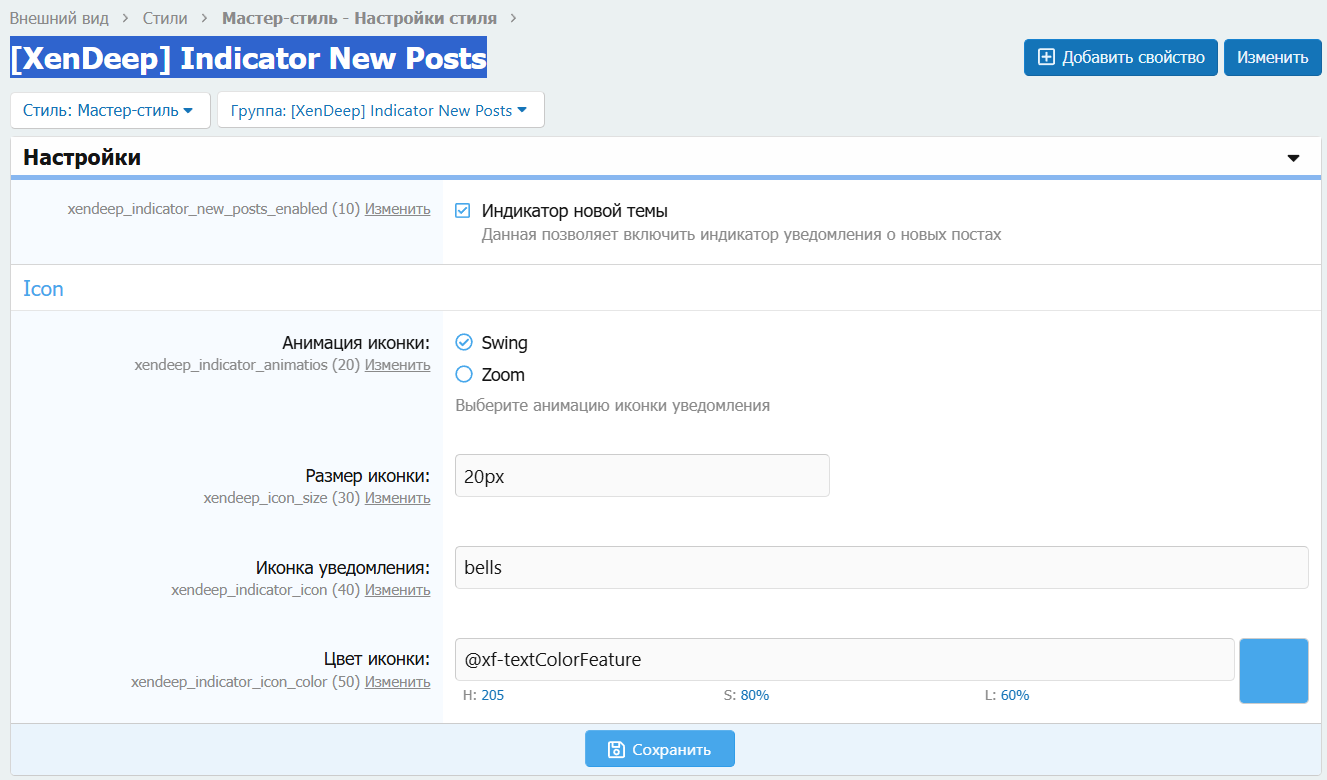The width and height of the screenshot is (1327, 780).
Task: Toggle the Индикатор новой темы checkbox
Action: 463,211
